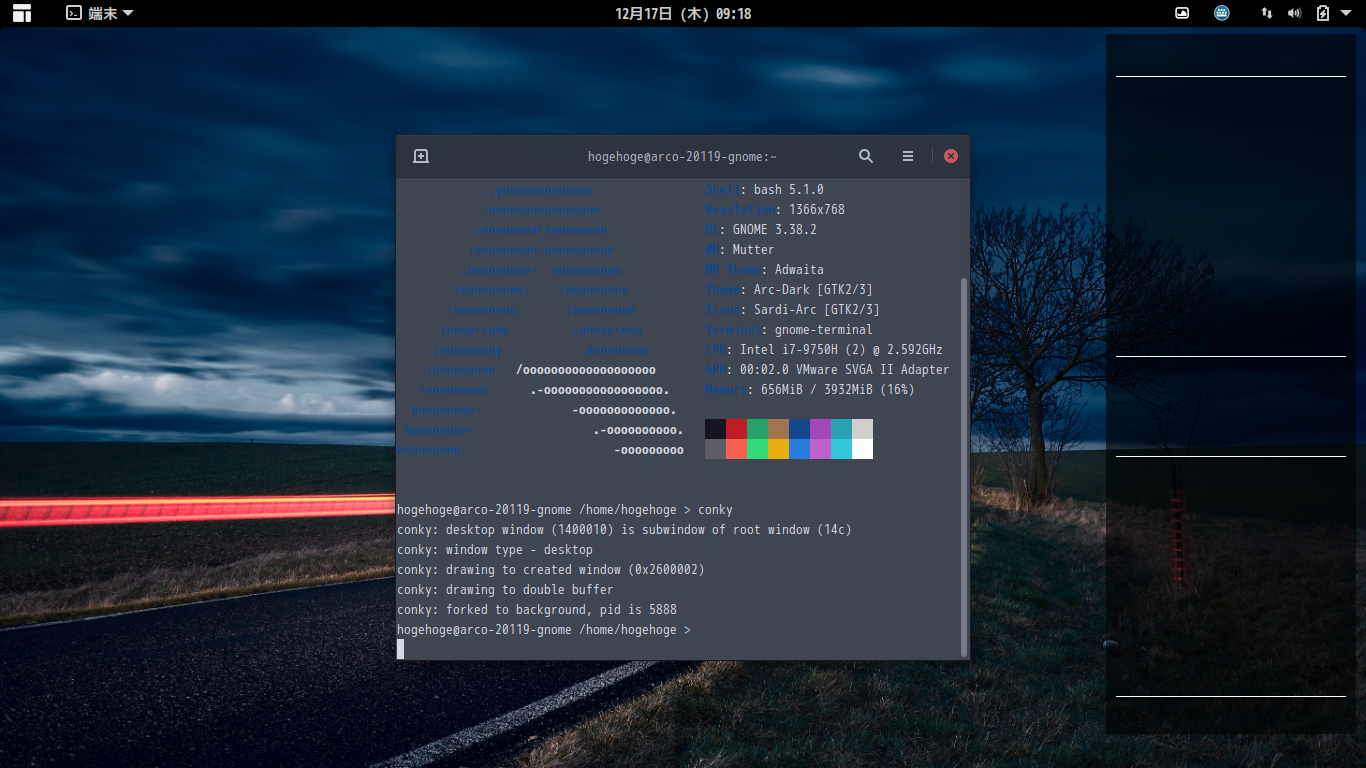
Task: Click the dark red swatch in neofetch palette
Action: (x=736, y=429)
